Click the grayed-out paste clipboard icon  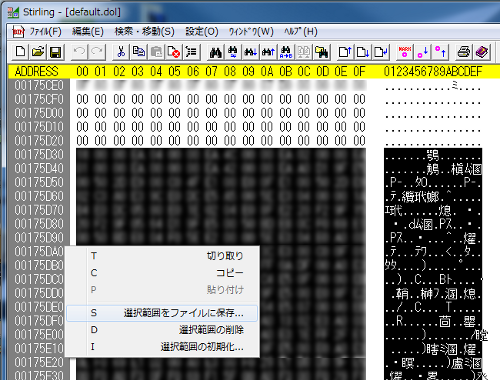(x=156, y=52)
